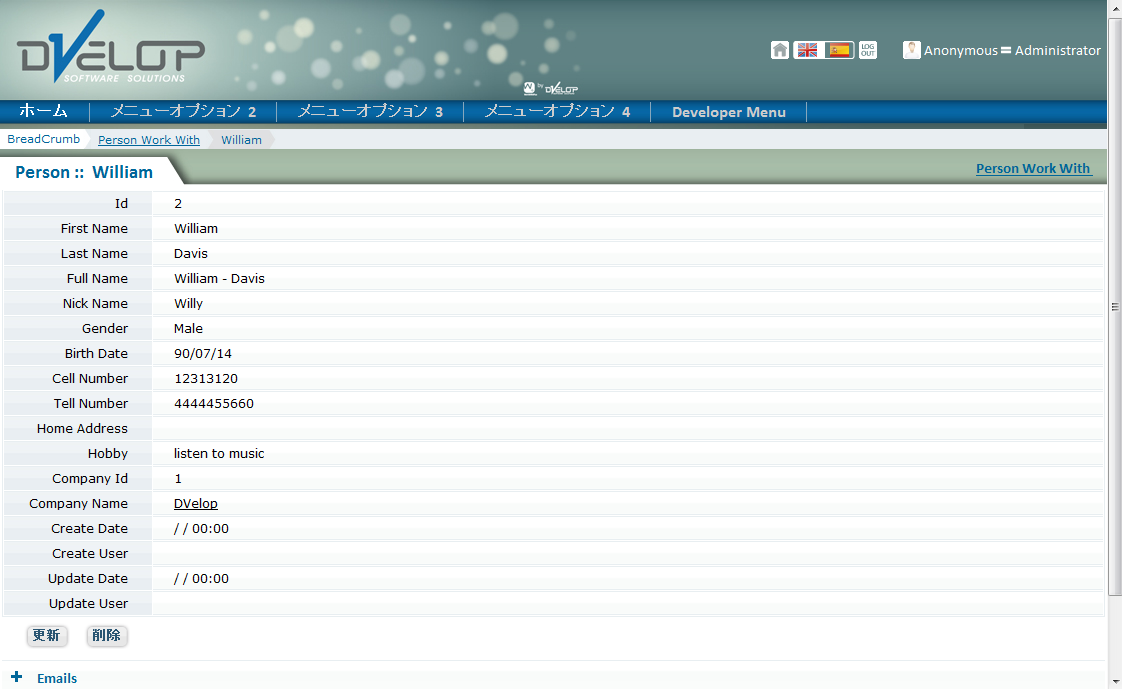This screenshot has width=1122, height=689.
Task: Open メニューオプション 3 menu
Action: point(370,111)
